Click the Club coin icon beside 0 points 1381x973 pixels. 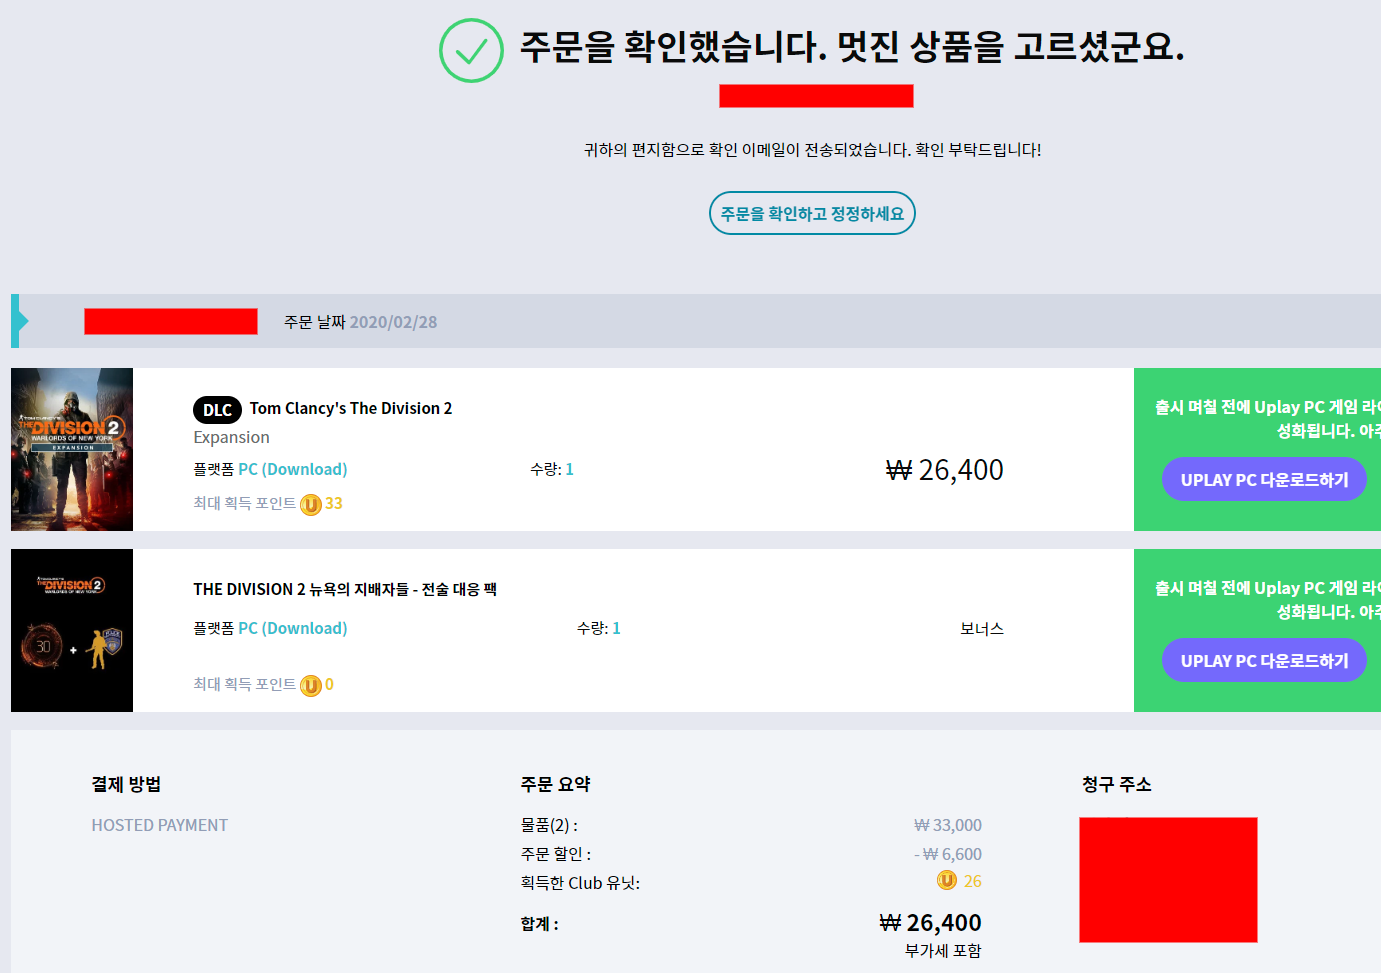click(311, 685)
